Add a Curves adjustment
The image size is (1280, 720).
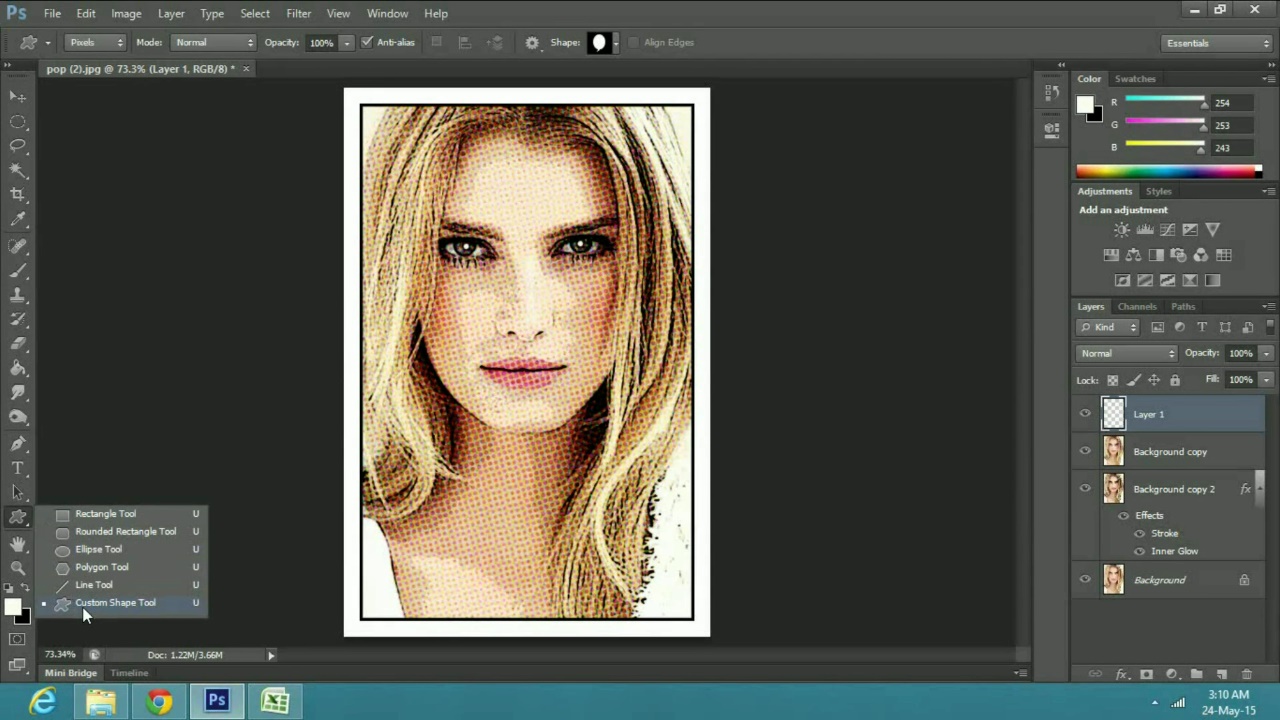tap(1167, 230)
